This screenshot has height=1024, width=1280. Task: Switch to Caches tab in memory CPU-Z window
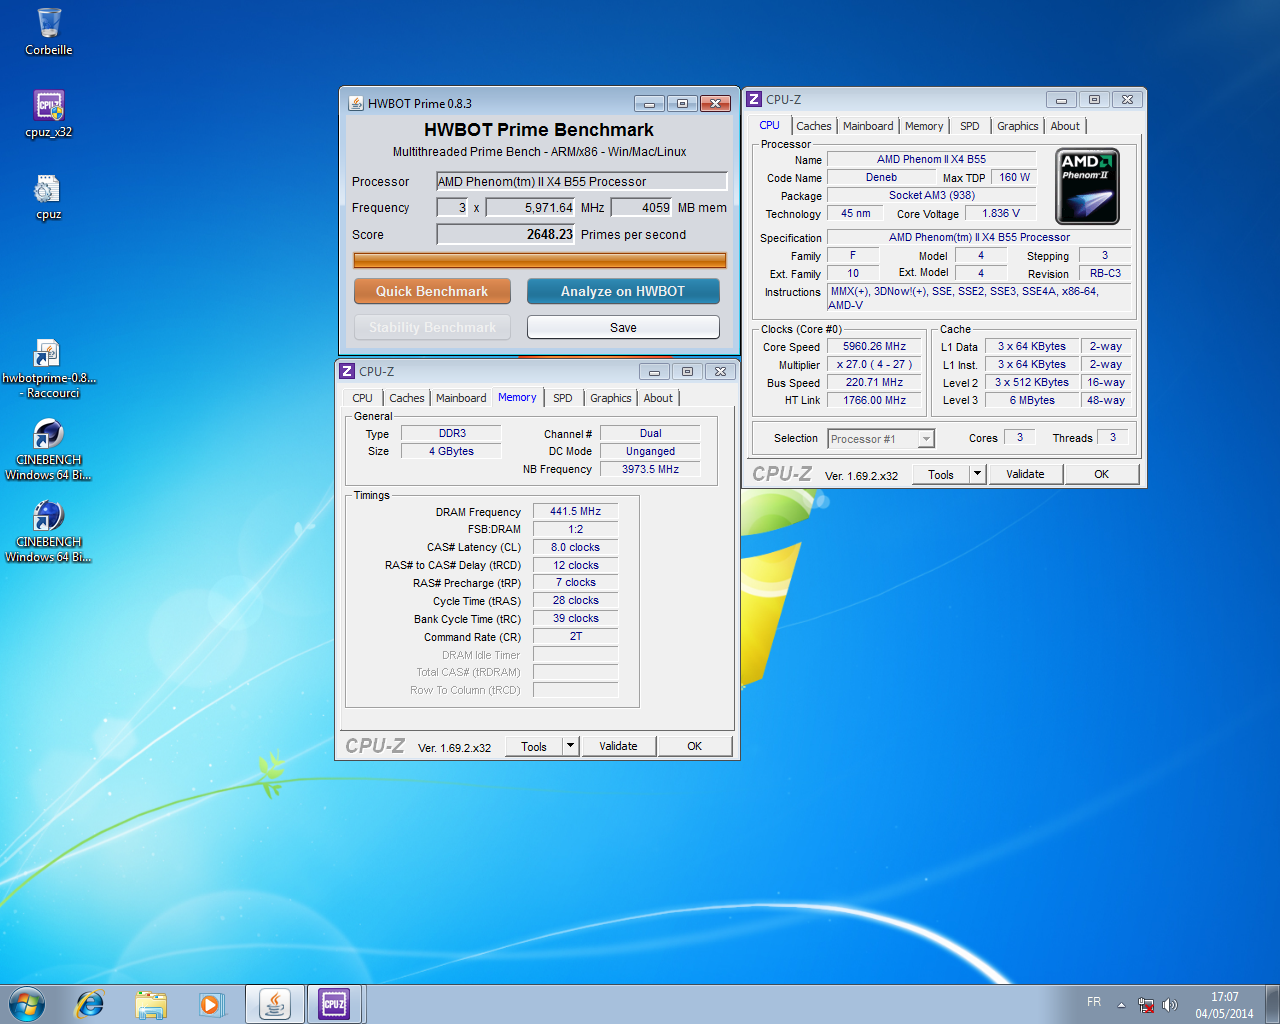pyautogui.click(x=406, y=398)
